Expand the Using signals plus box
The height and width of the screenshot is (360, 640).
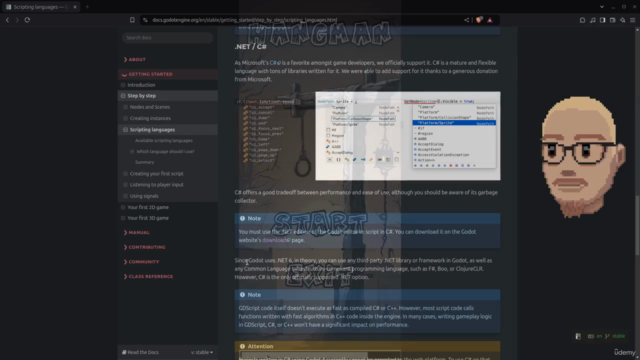[x=125, y=196]
